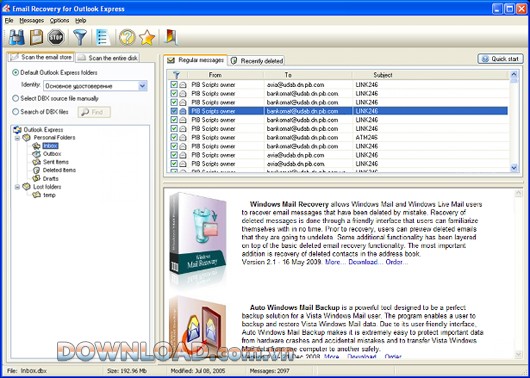Click the temp folder icon
Screen dimensions: 530x378
tap(37, 195)
